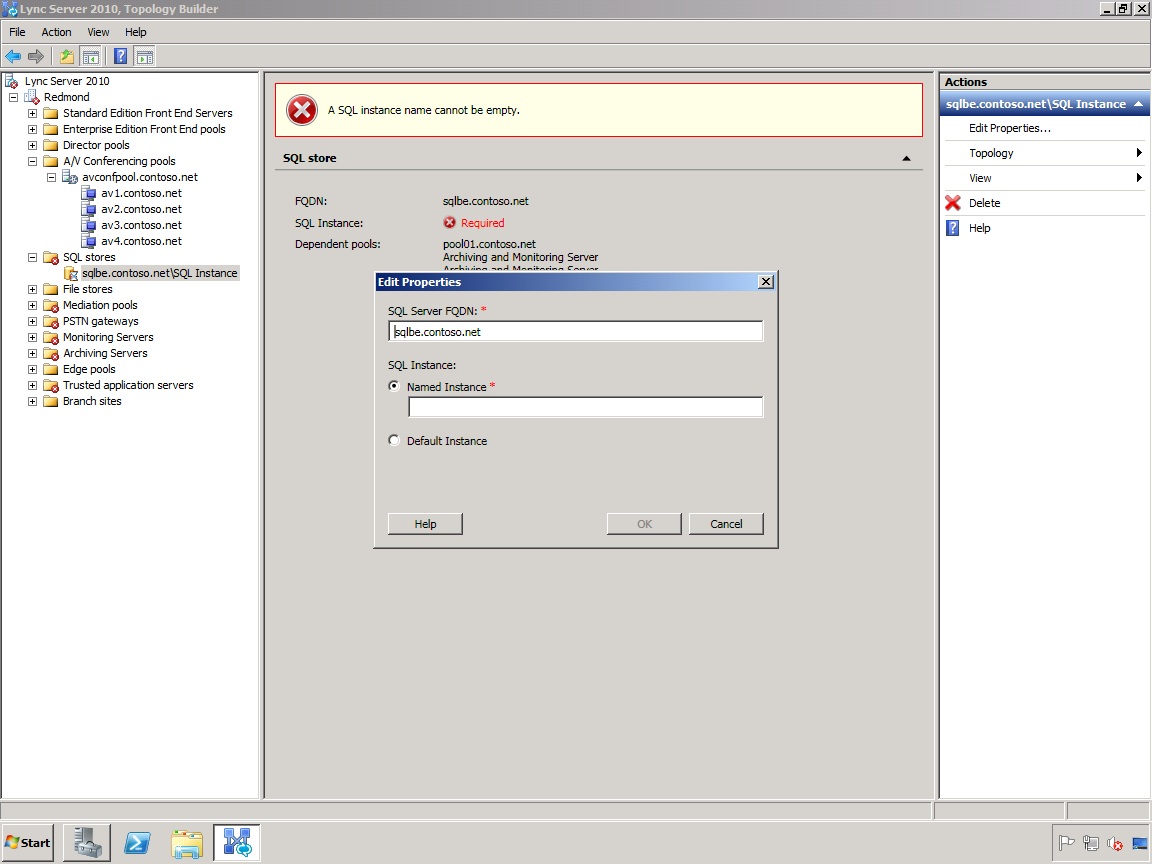The height and width of the screenshot is (864, 1152).
Task: Open the File menu
Action: tap(17, 32)
